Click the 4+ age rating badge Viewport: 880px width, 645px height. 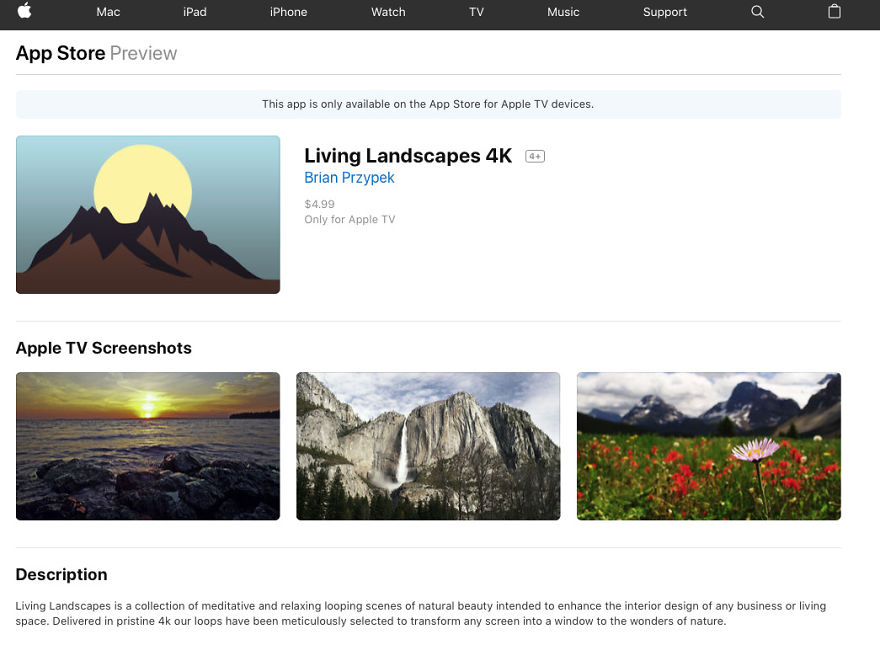point(536,155)
